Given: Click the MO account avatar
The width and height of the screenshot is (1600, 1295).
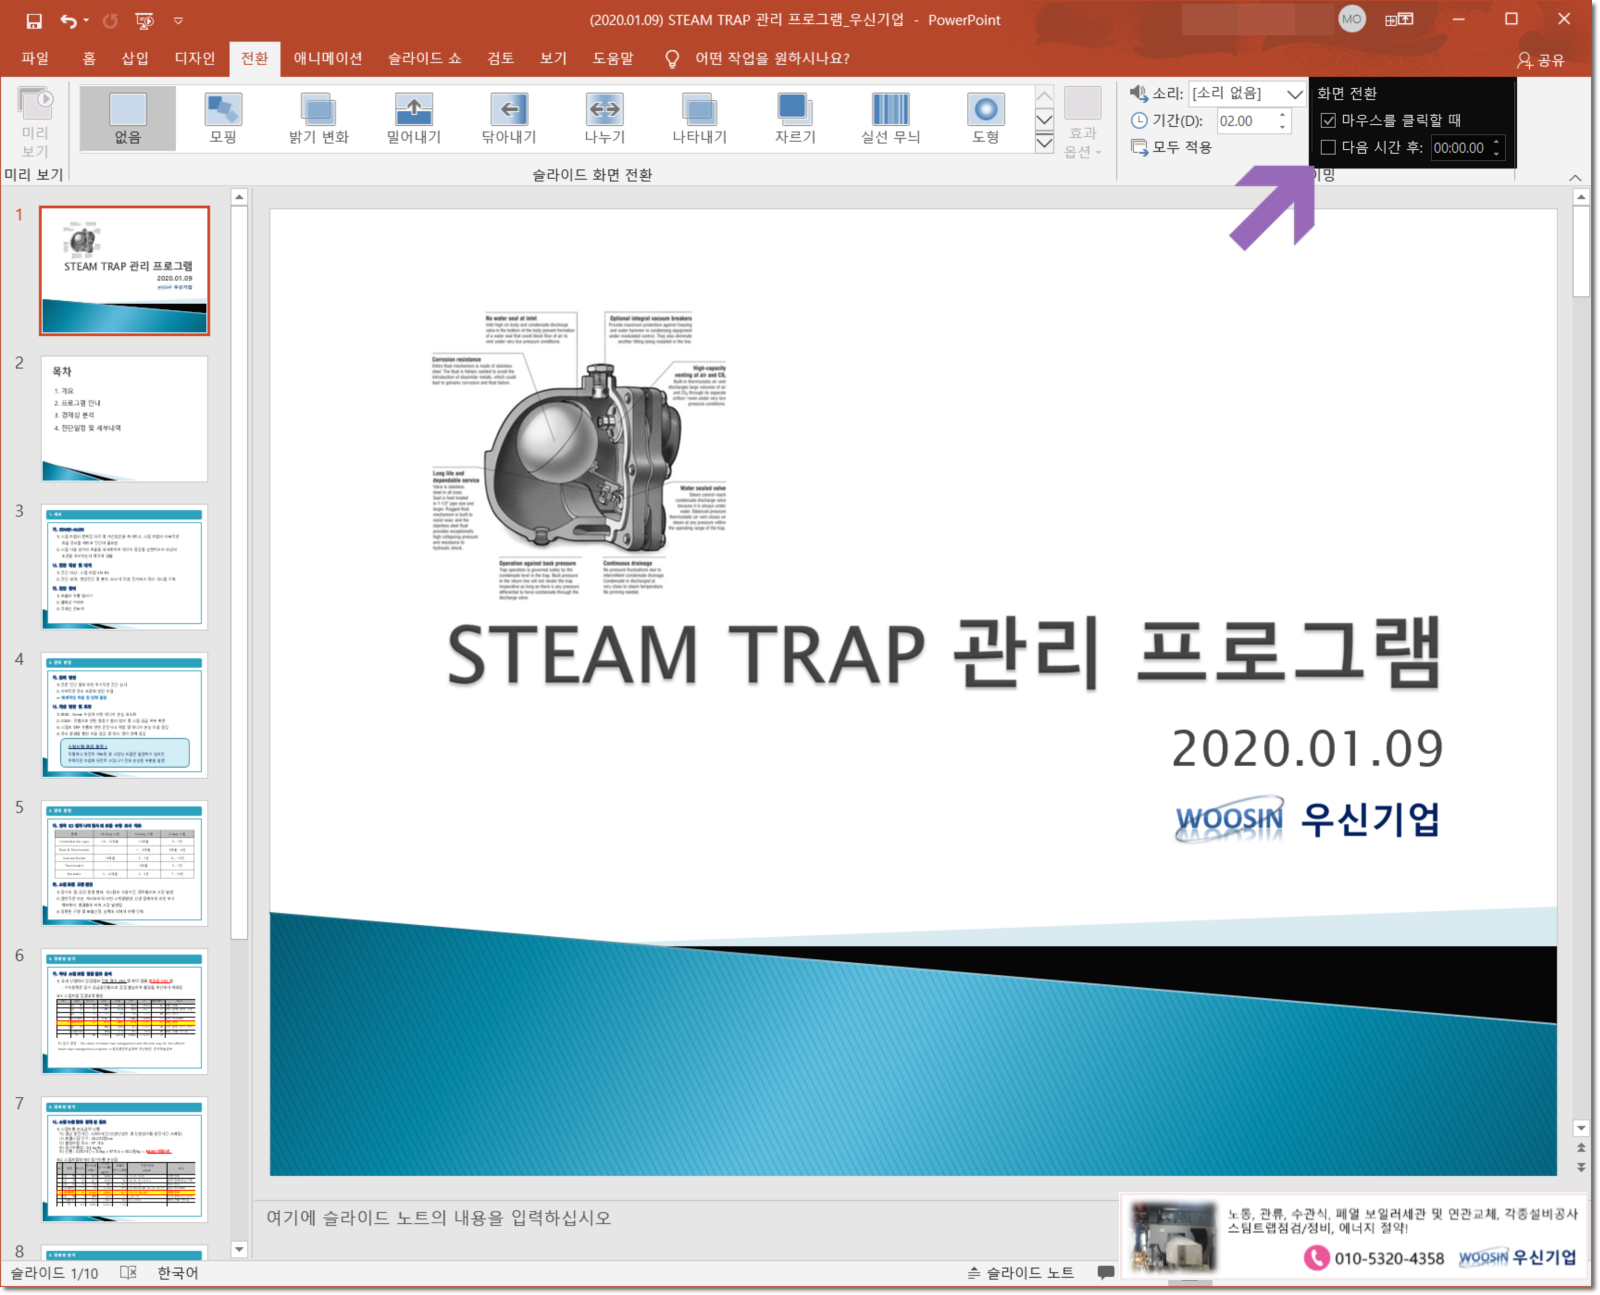Looking at the screenshot, I should tap(1352, 19).
